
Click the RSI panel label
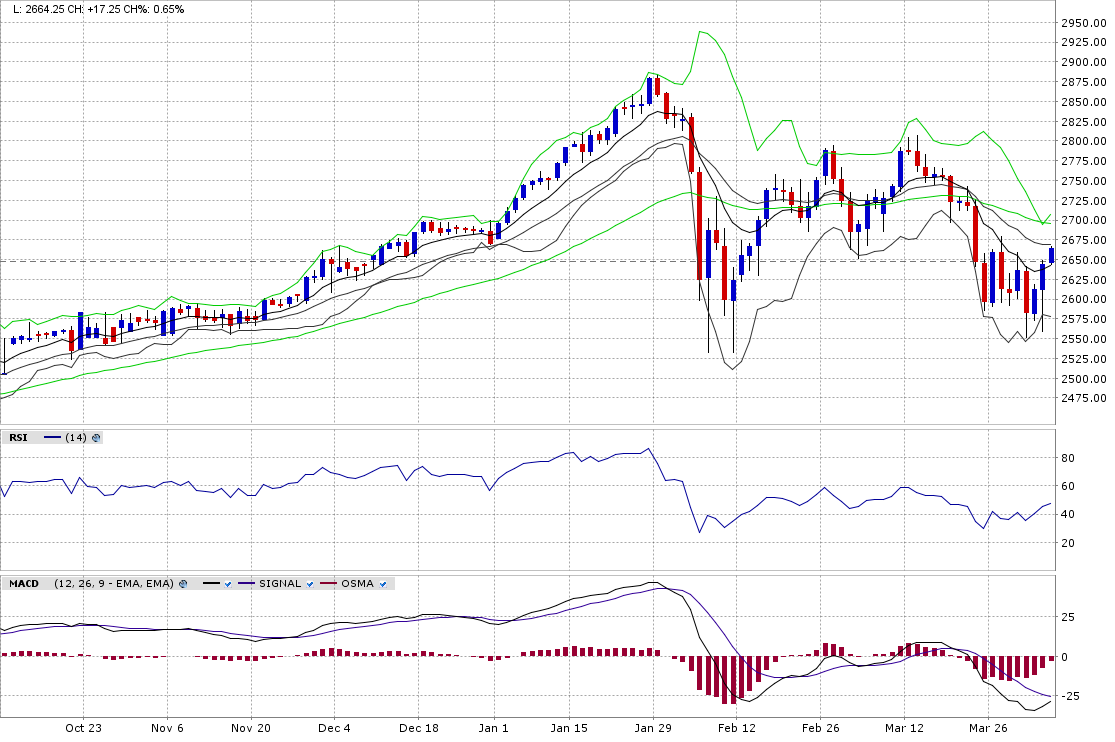(18, 438)
